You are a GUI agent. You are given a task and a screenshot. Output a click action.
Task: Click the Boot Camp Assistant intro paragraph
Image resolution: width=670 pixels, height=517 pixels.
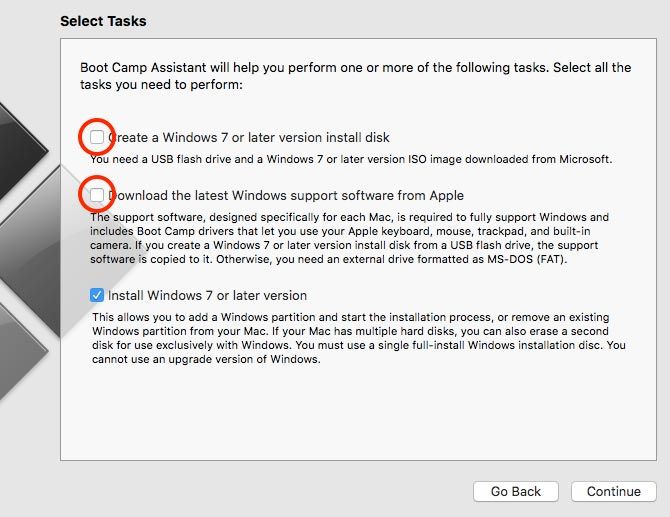(355, 76)
